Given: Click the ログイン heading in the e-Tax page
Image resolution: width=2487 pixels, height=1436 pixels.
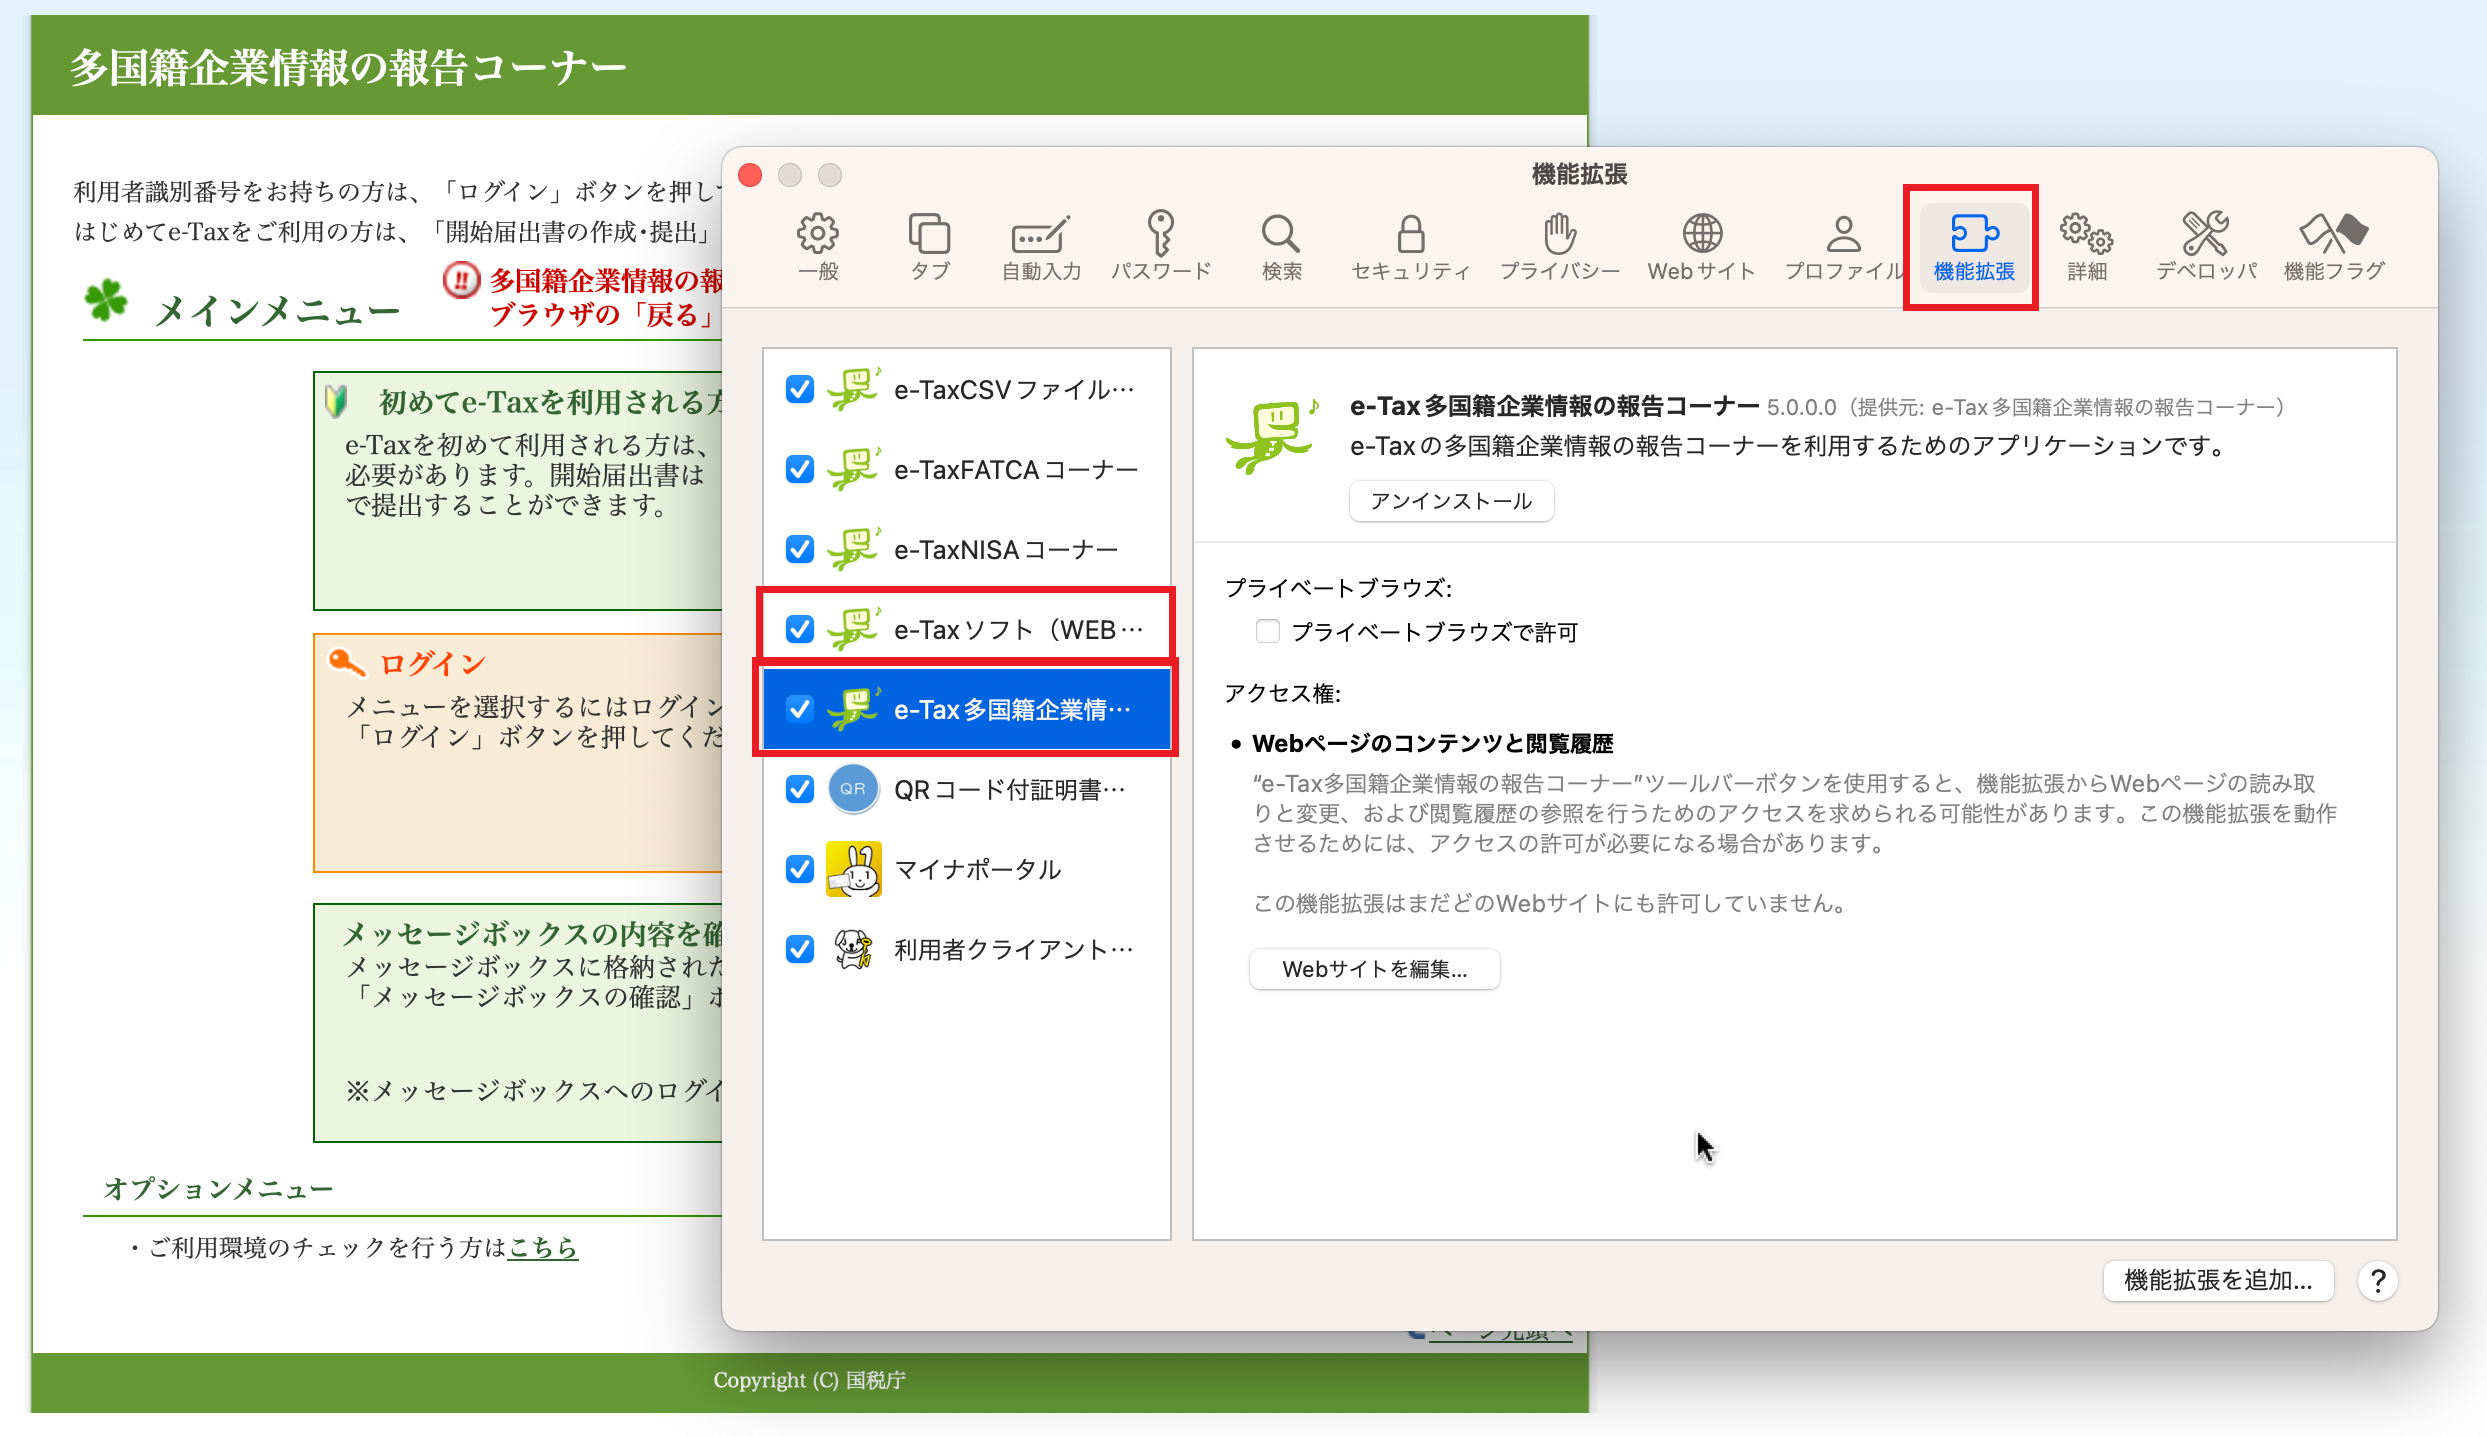Looking at the screenshot, I should pyautogui.click(x=432, y=663).
